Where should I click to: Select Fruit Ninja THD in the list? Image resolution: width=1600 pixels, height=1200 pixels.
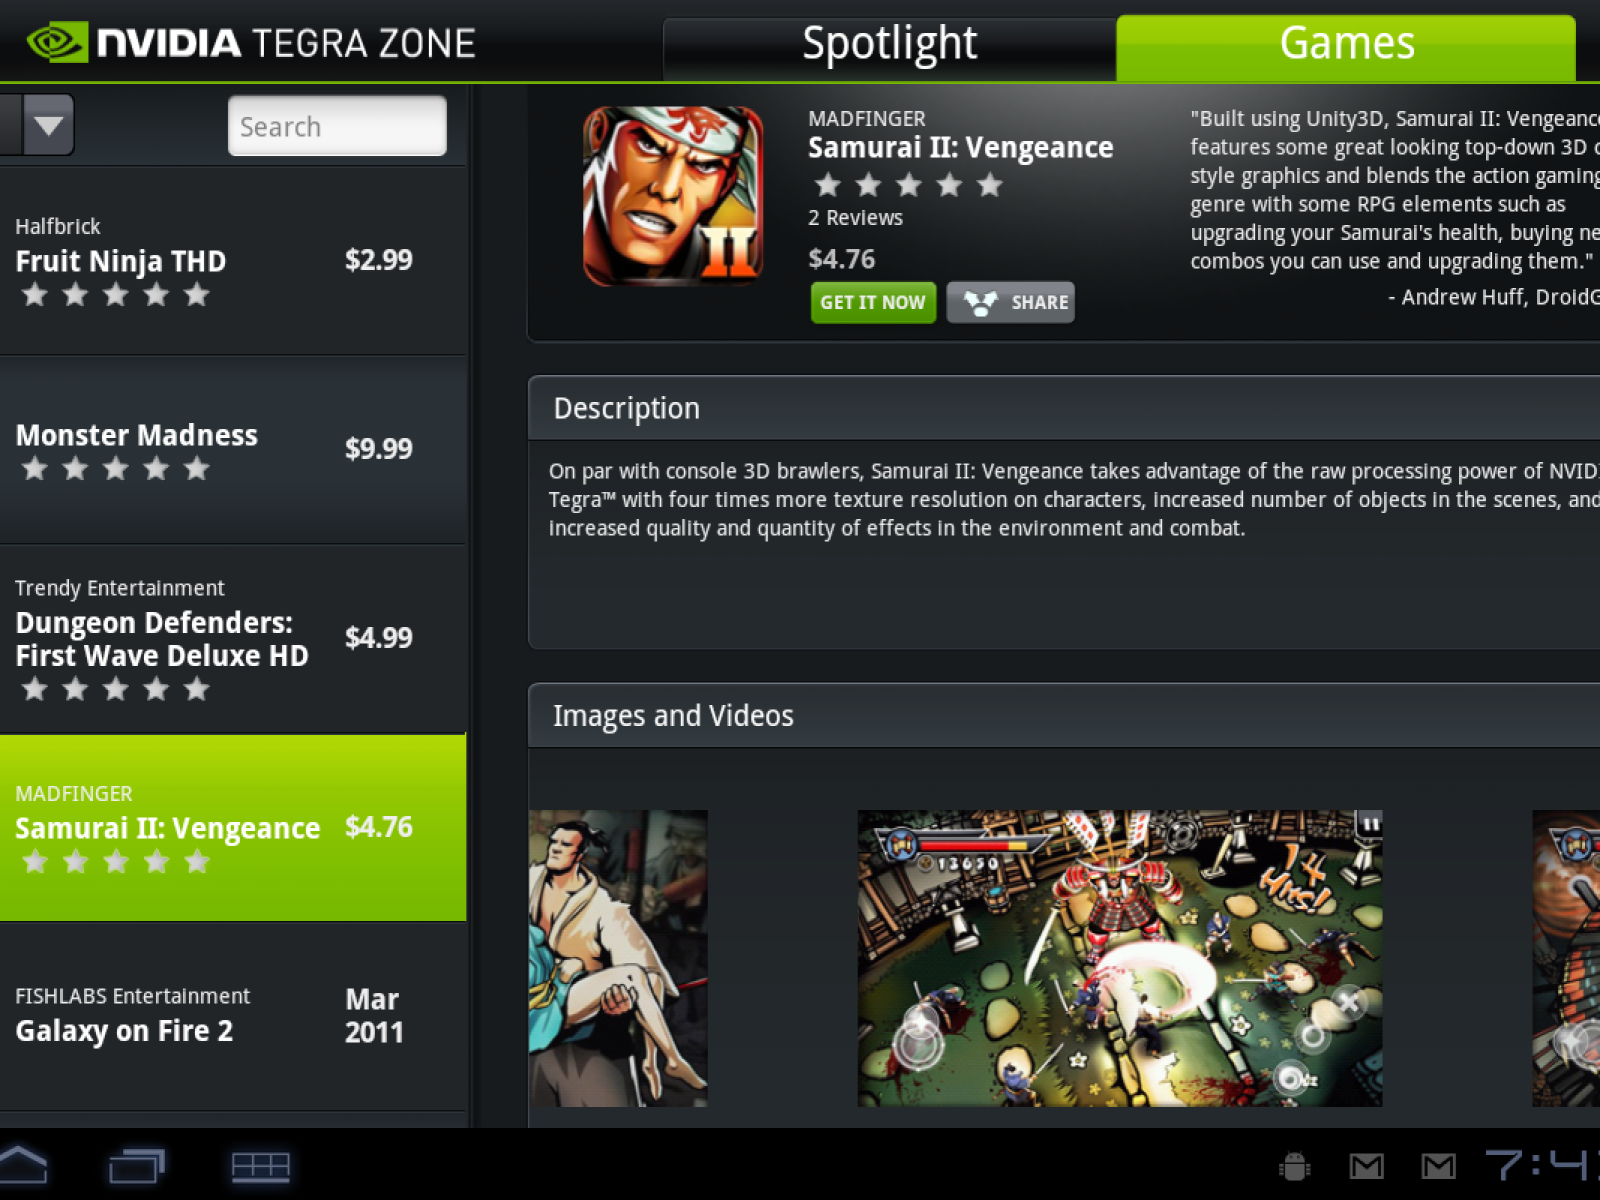coord(233,261)
